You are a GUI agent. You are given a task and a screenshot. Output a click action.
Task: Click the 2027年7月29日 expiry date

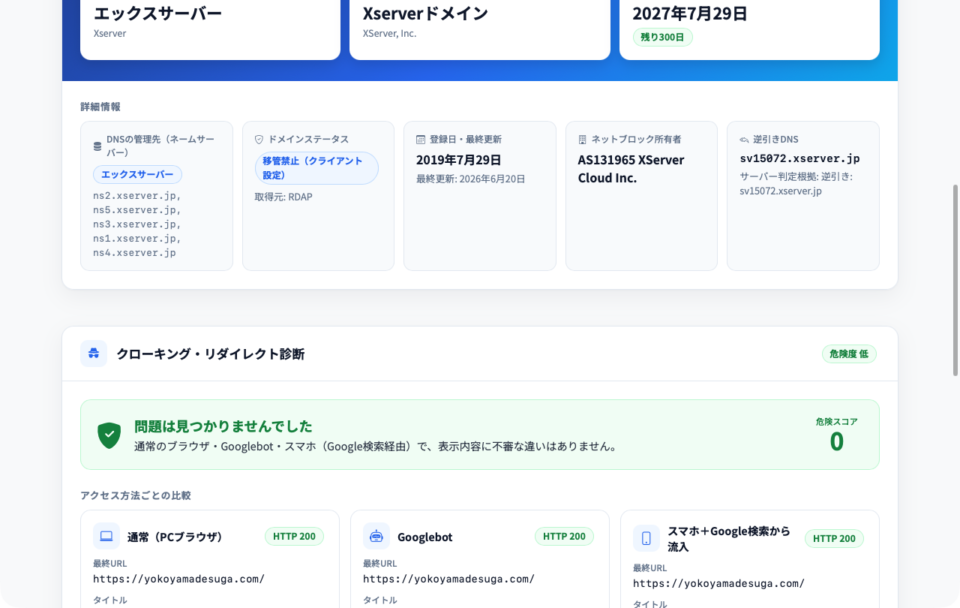[690, 13]
